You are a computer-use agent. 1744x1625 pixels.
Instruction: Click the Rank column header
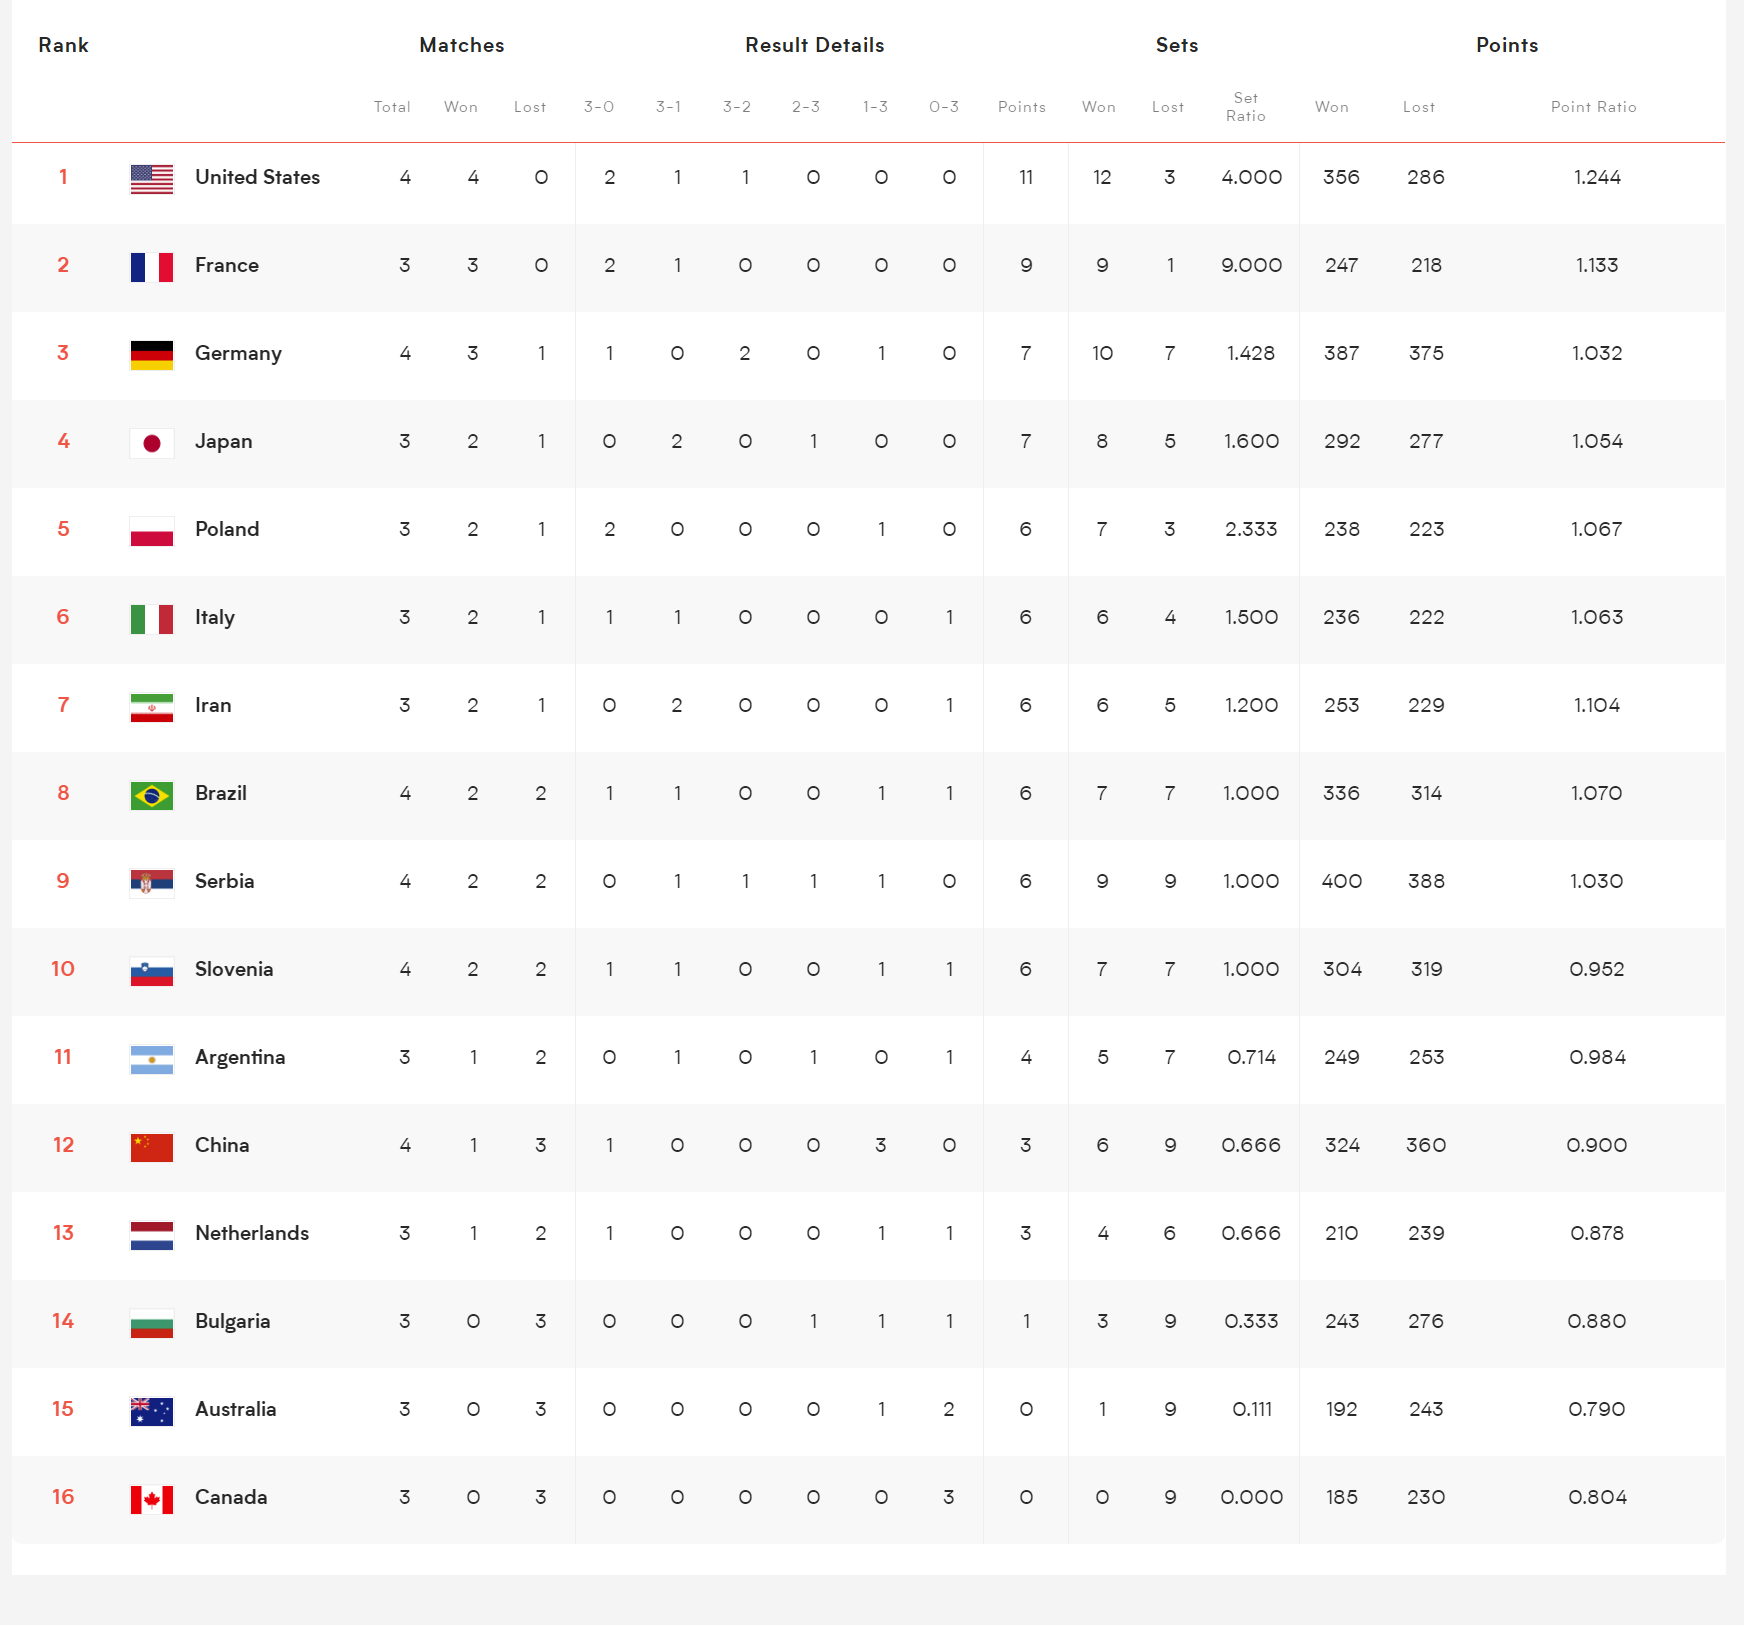pyautogui.click(x=63, y=45)
